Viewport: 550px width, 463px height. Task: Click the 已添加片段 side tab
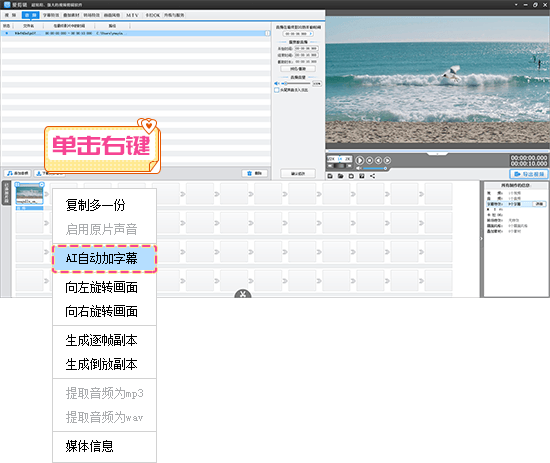tap(6, 193)
